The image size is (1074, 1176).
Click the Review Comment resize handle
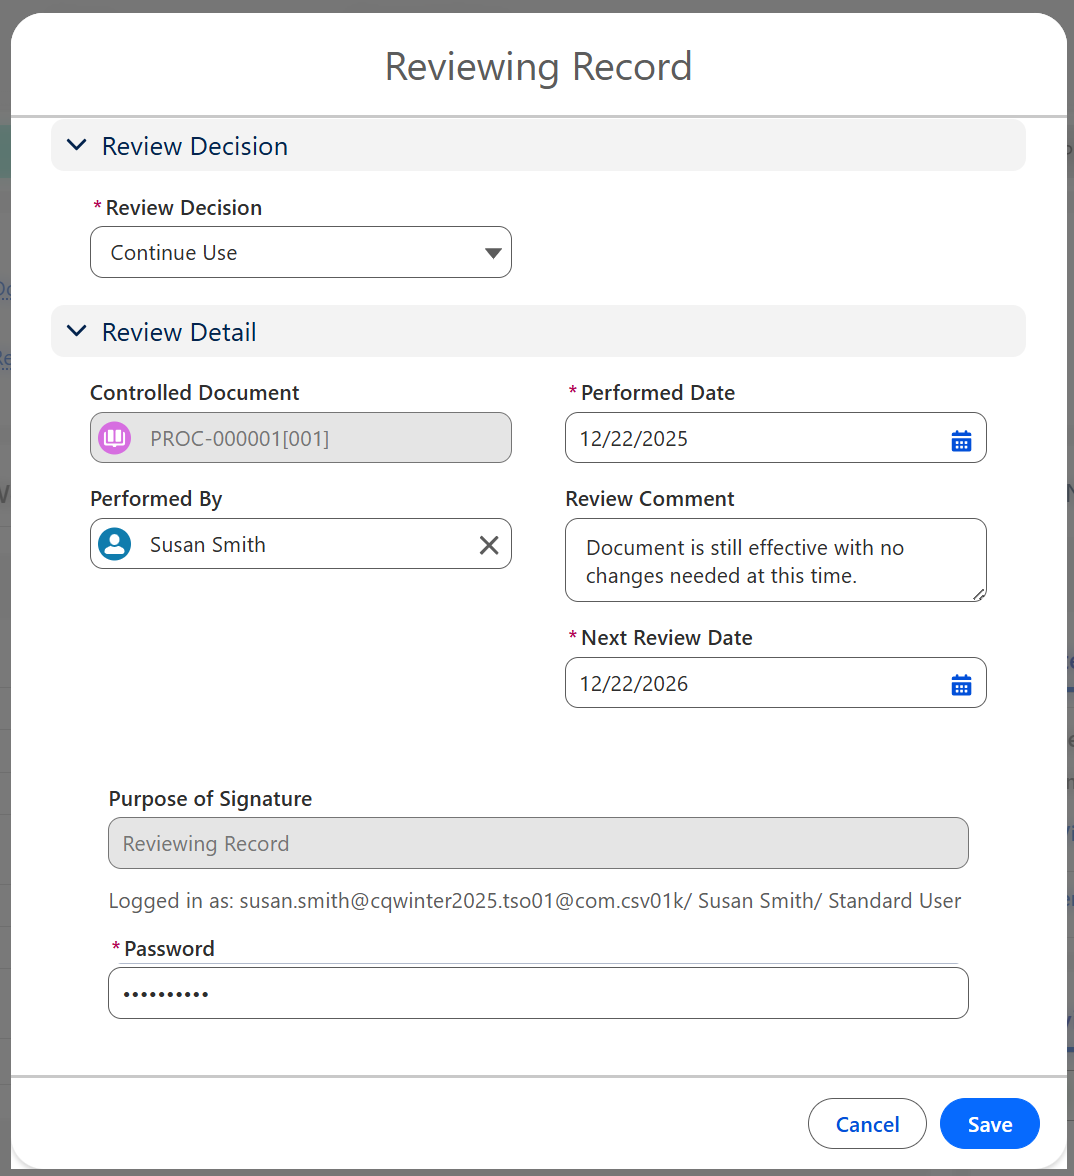point(978,594)
